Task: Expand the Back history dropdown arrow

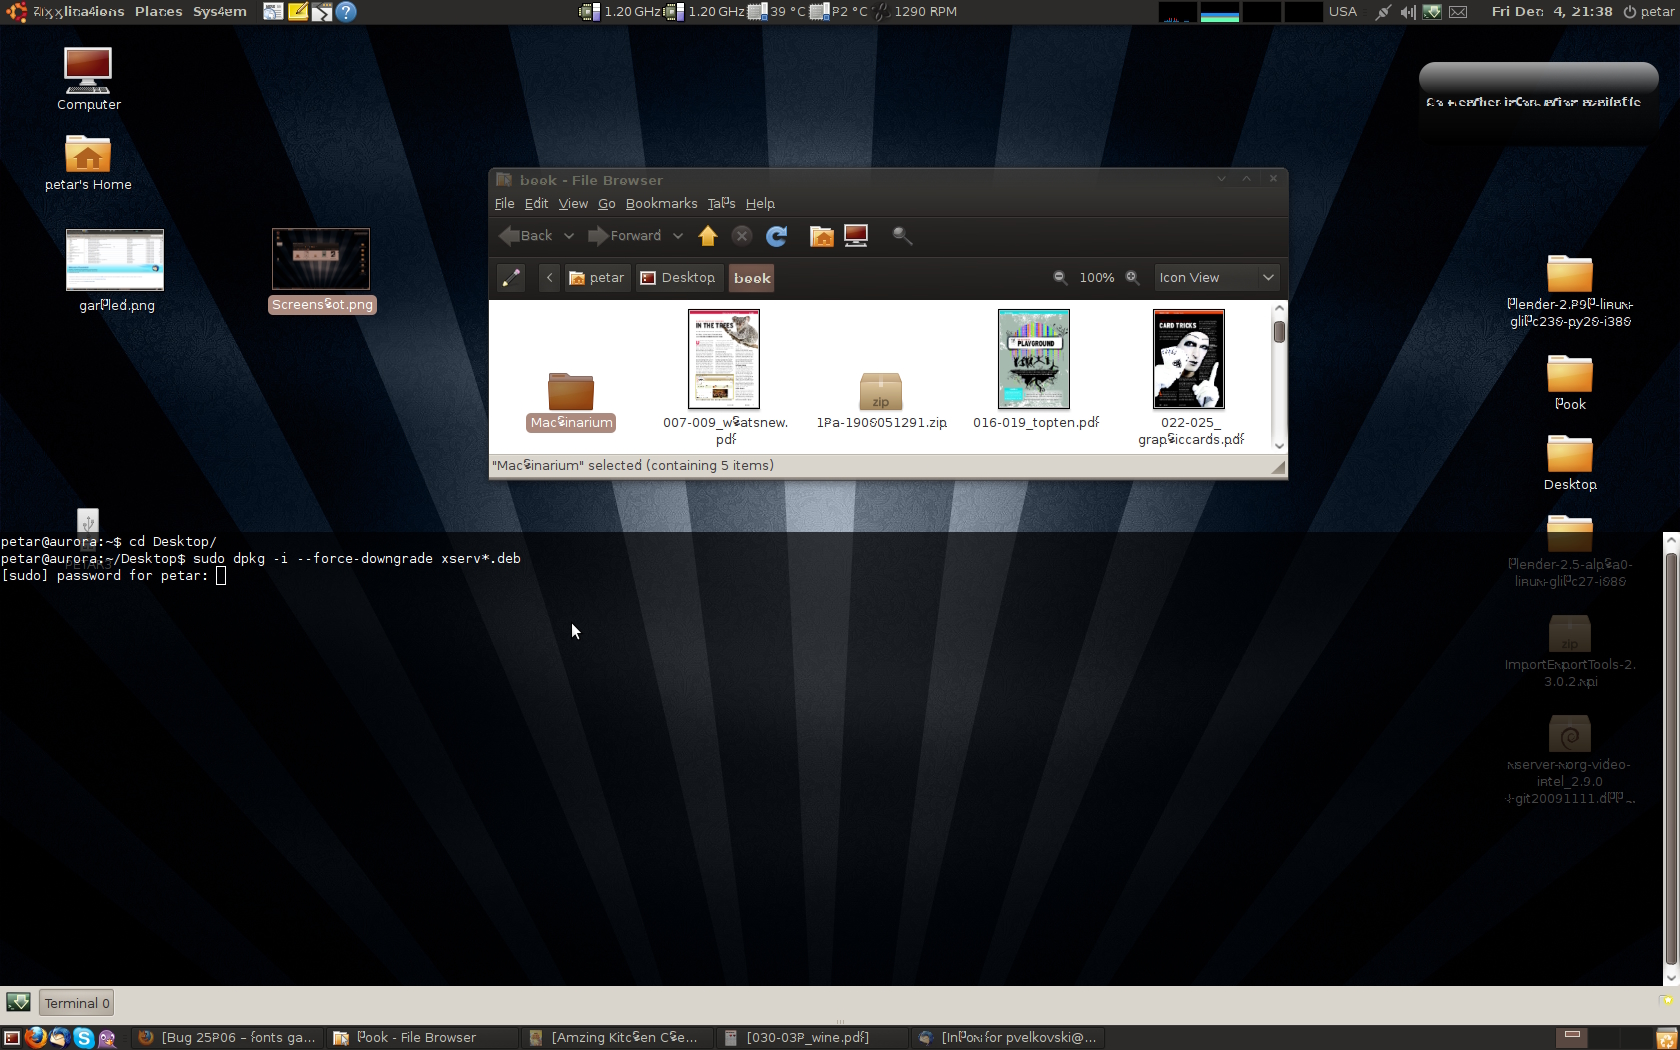Action: pos(569,236)
